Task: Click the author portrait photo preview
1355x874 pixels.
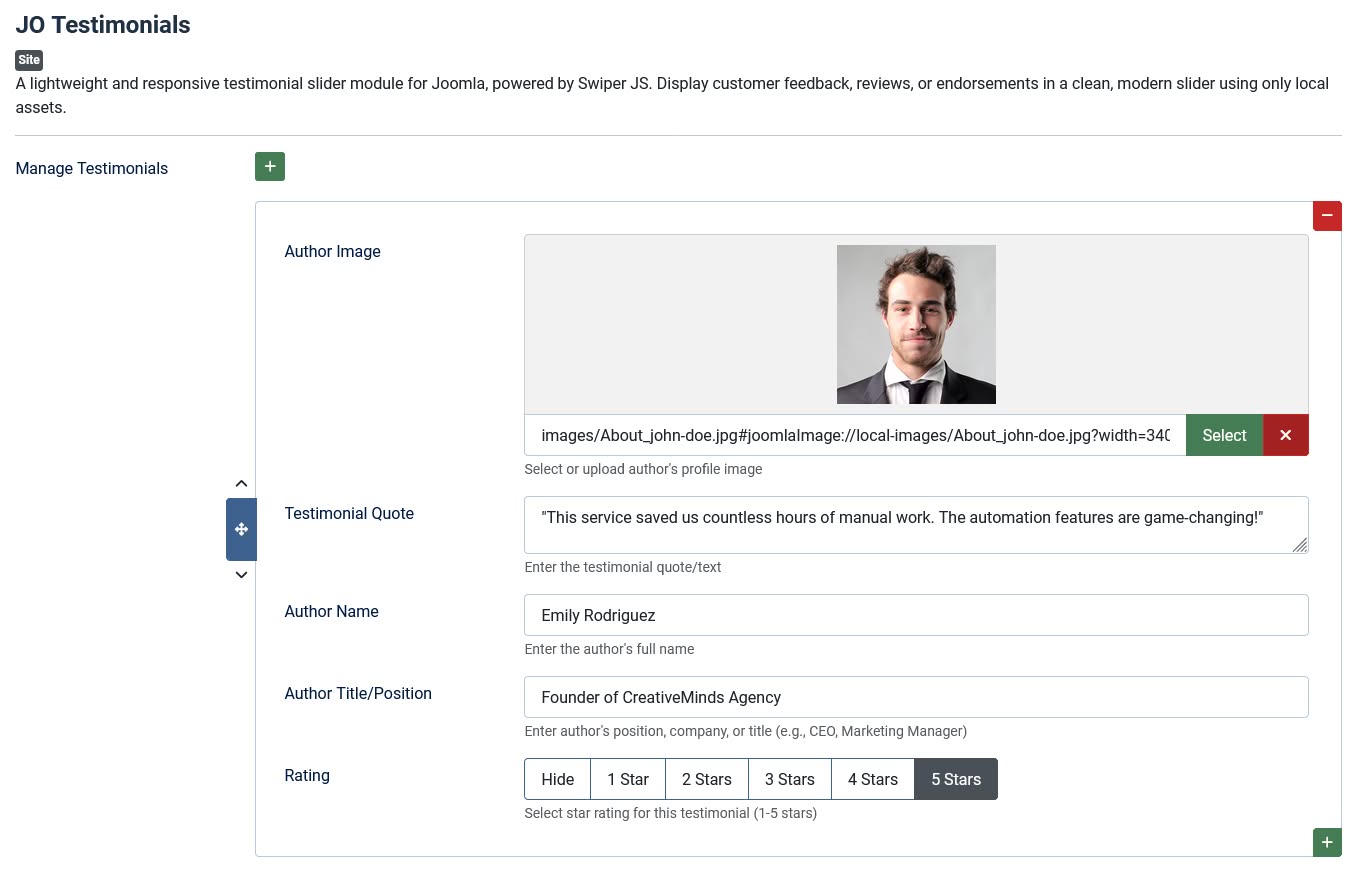Action: click(x=916, y=324)
